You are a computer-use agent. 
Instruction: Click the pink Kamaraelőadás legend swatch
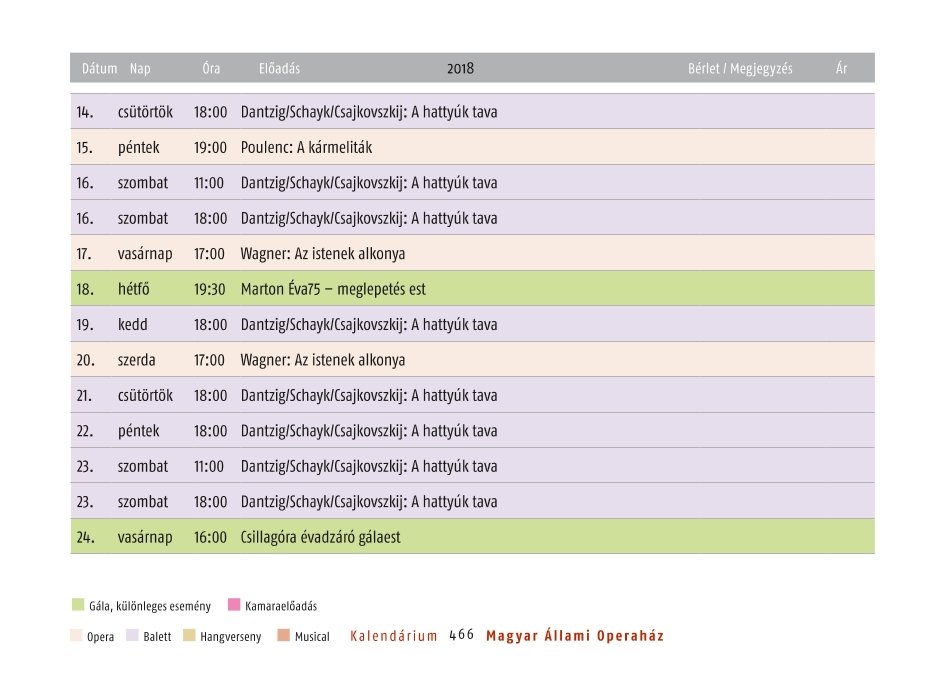pyautogui.click(x=234, y=604)
